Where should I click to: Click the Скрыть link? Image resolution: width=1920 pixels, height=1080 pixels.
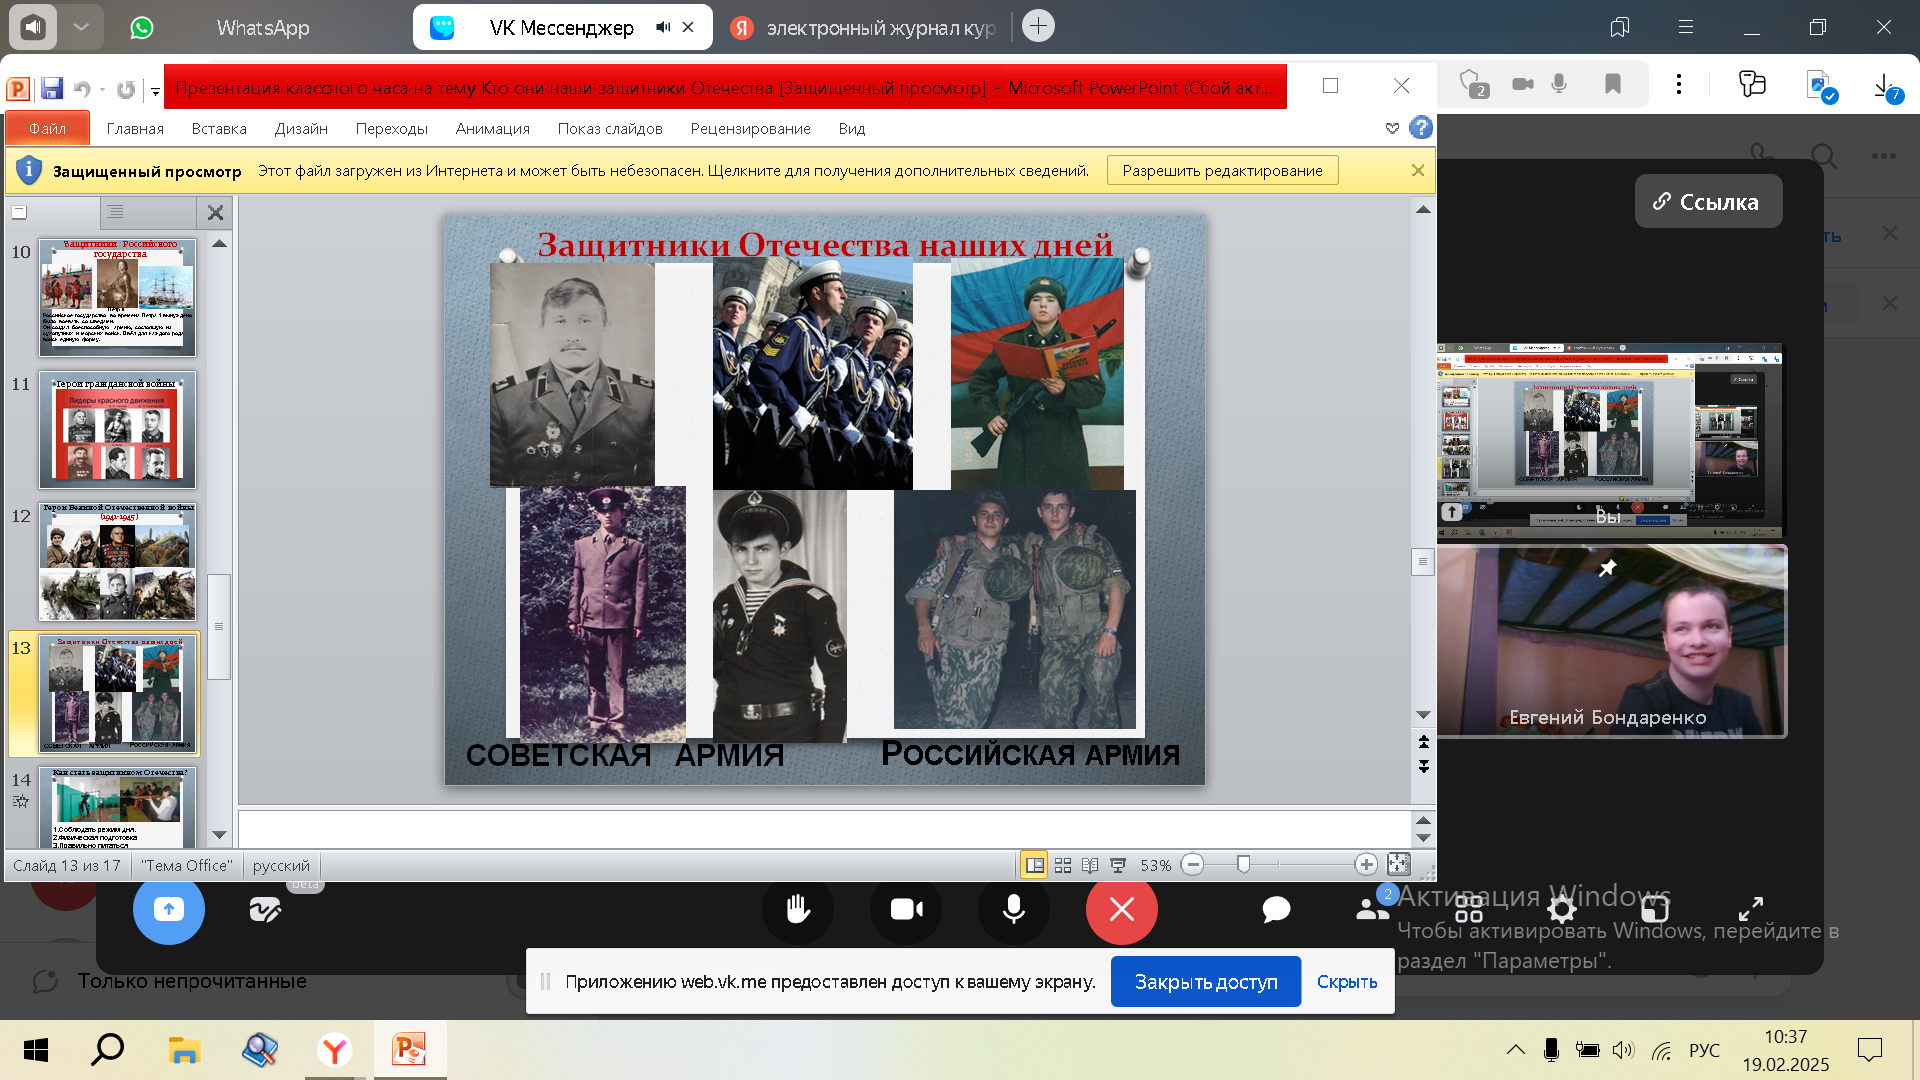point(1346,982)
